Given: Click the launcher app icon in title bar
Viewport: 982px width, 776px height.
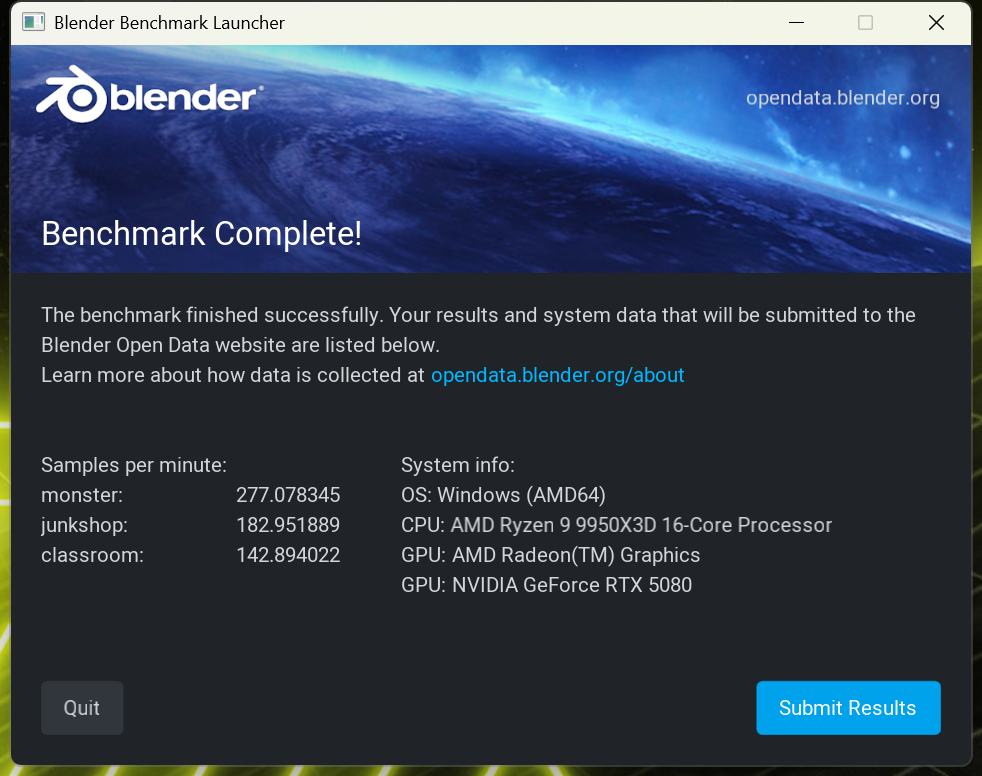Looking at the screenshot, I should point(33,23).
